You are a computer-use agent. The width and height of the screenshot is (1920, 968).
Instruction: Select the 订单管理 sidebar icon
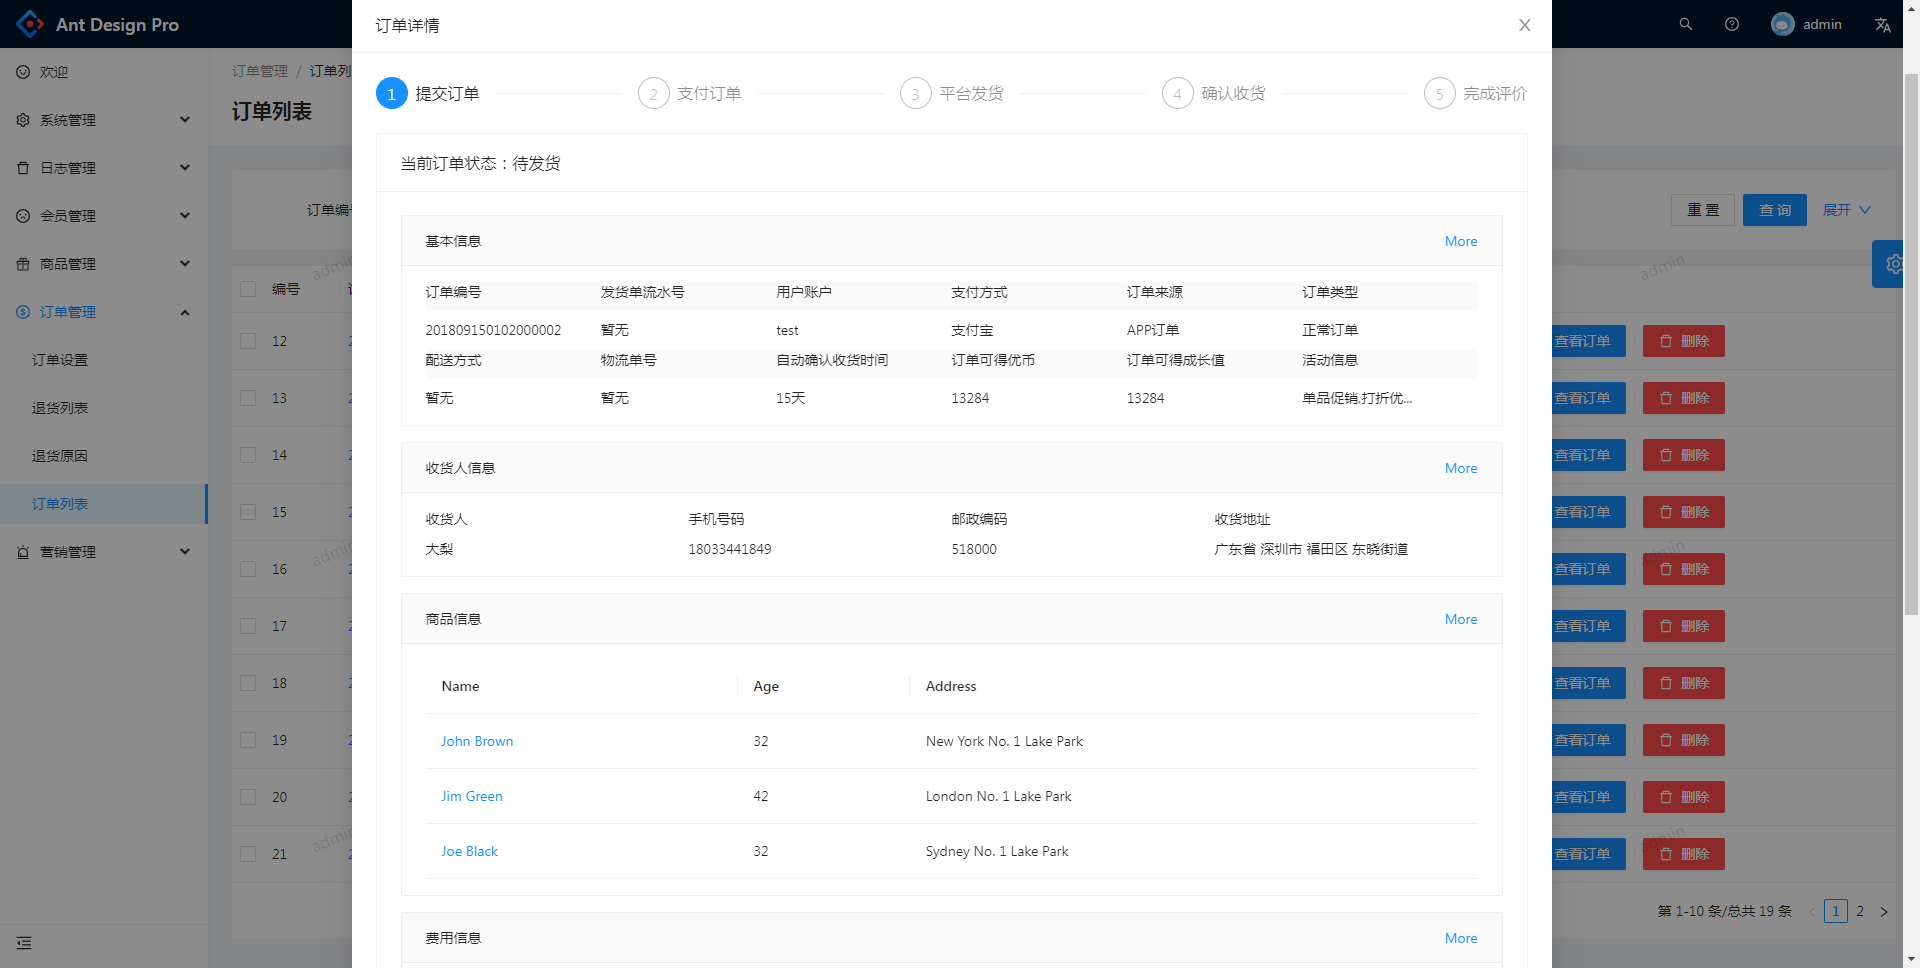23,311
